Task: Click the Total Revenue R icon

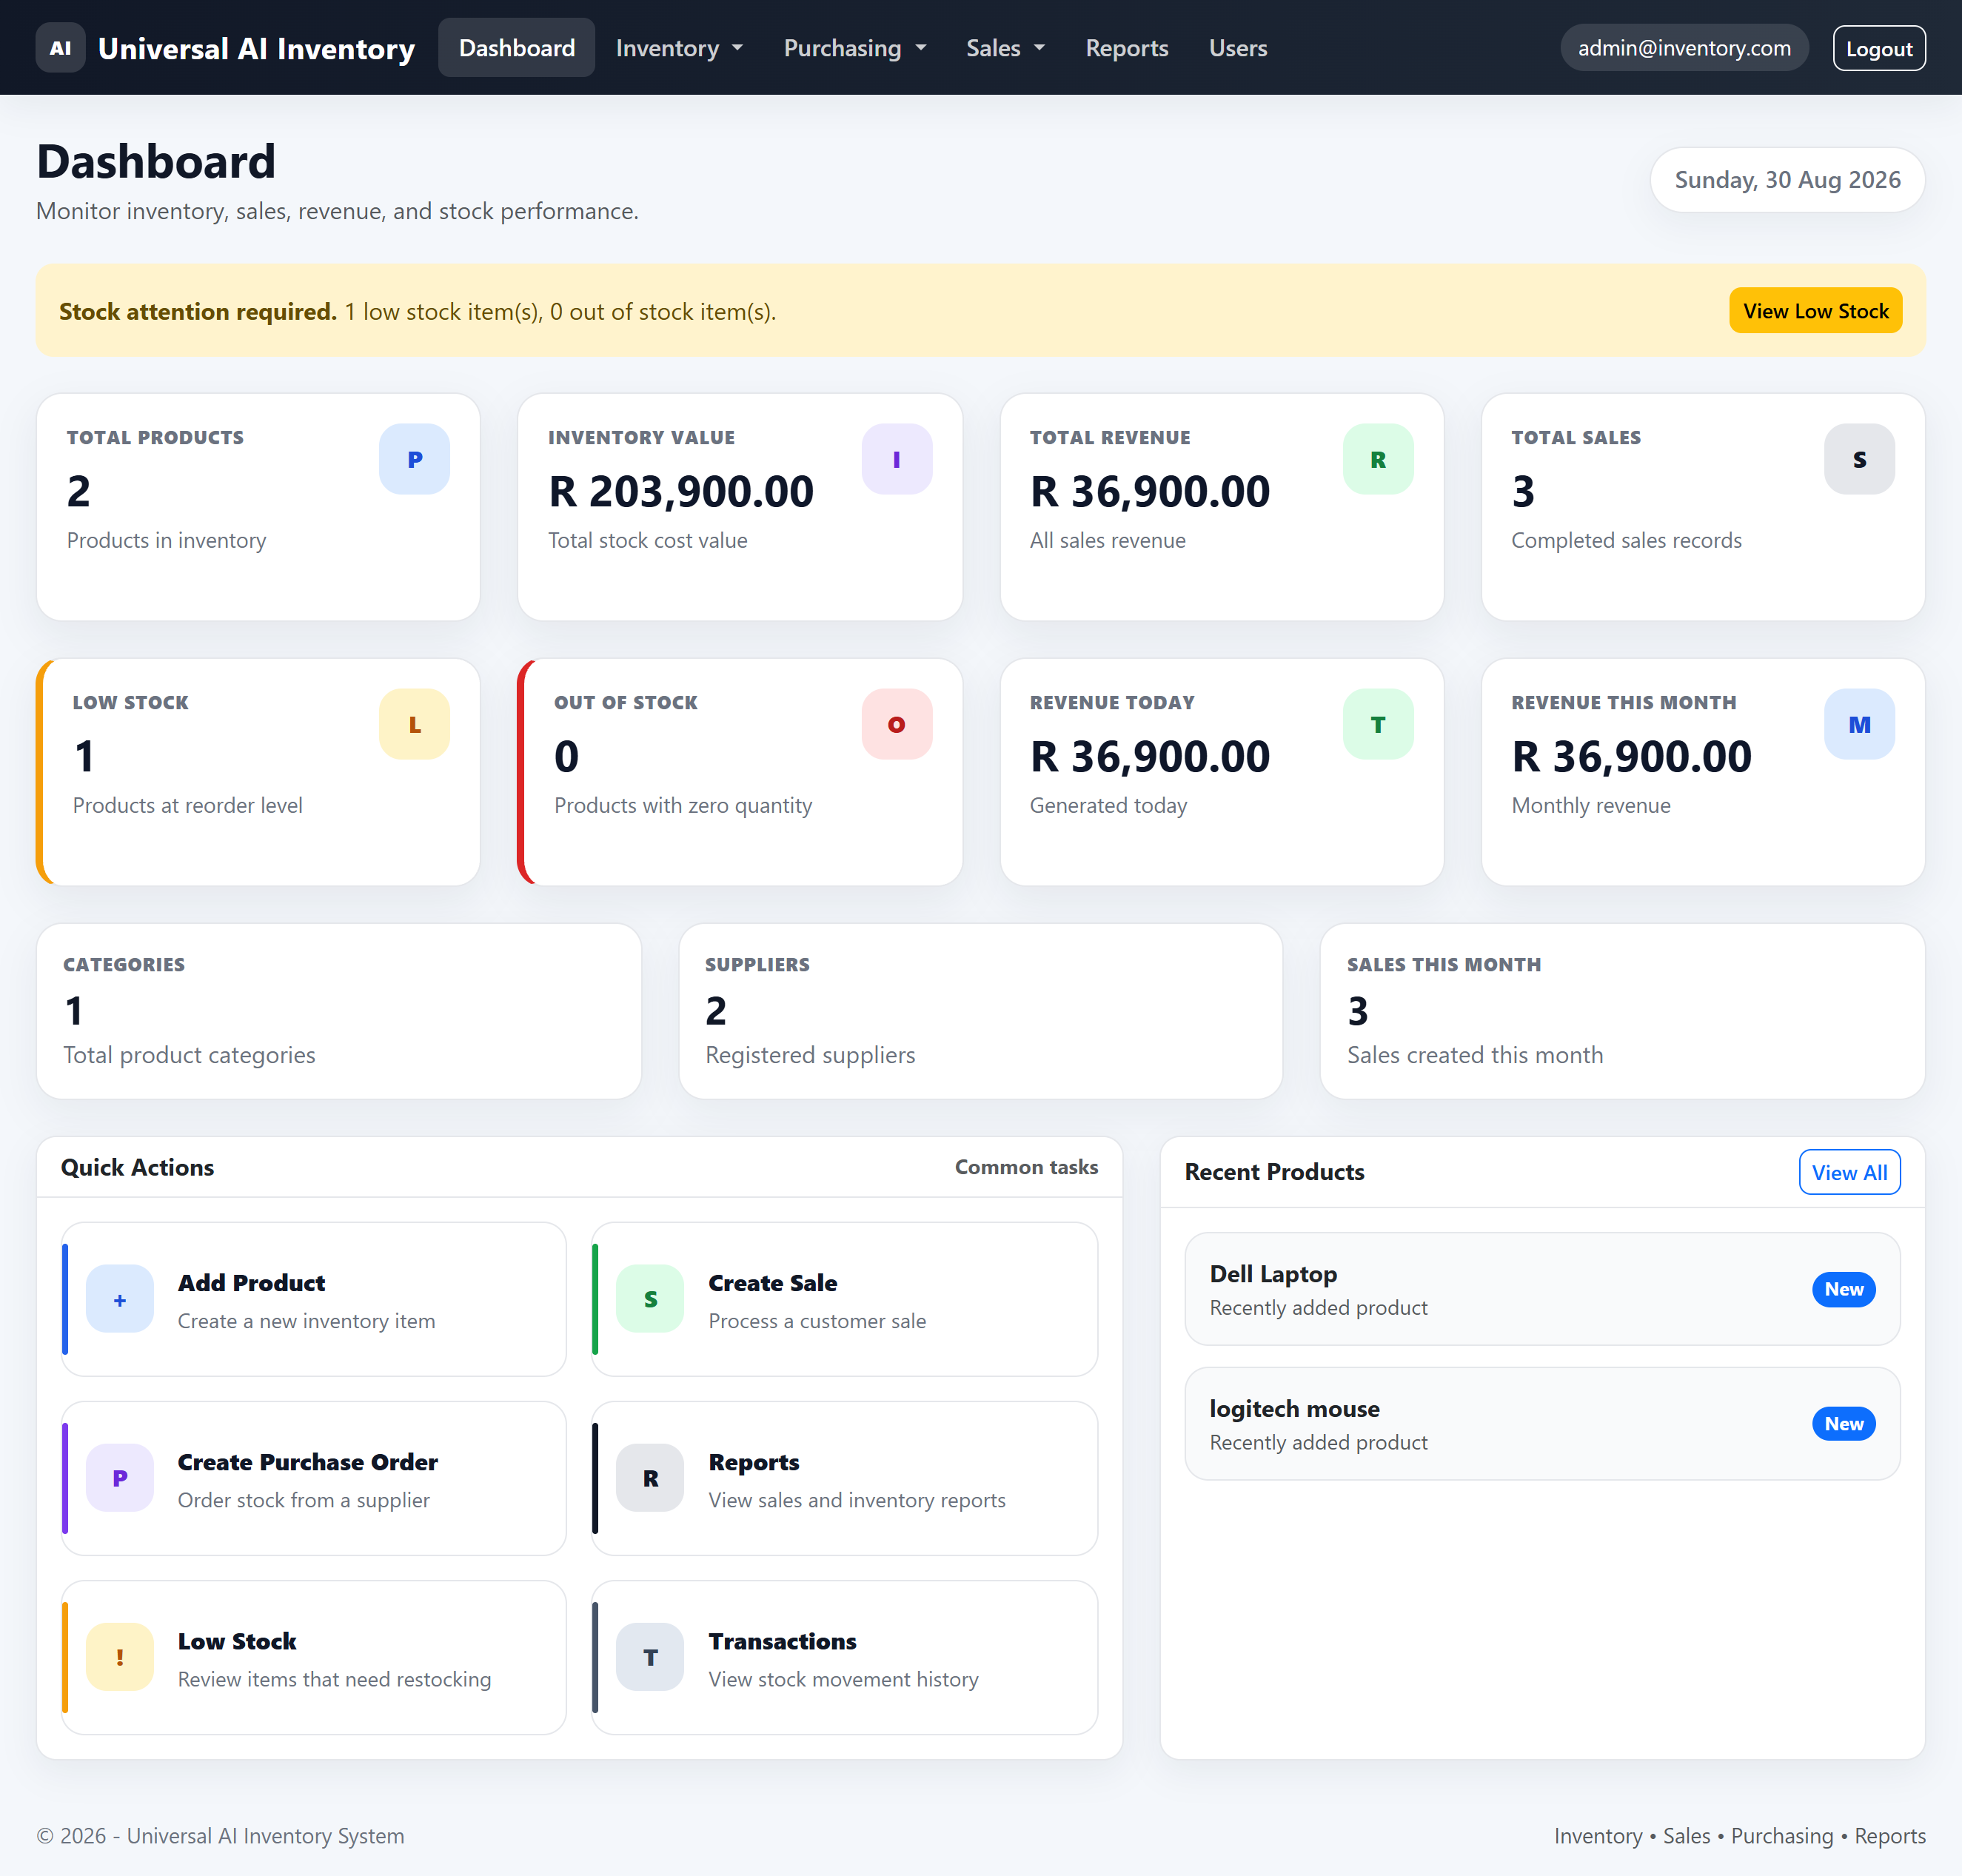Action: (x=1378, y=459)
